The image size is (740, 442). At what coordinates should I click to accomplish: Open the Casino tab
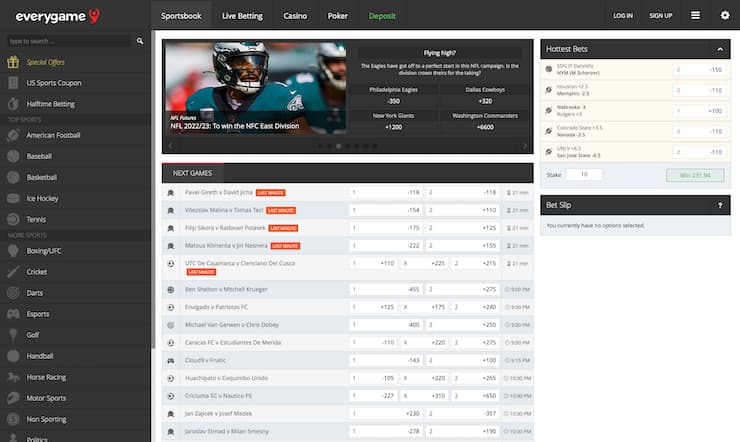point(295,16)
